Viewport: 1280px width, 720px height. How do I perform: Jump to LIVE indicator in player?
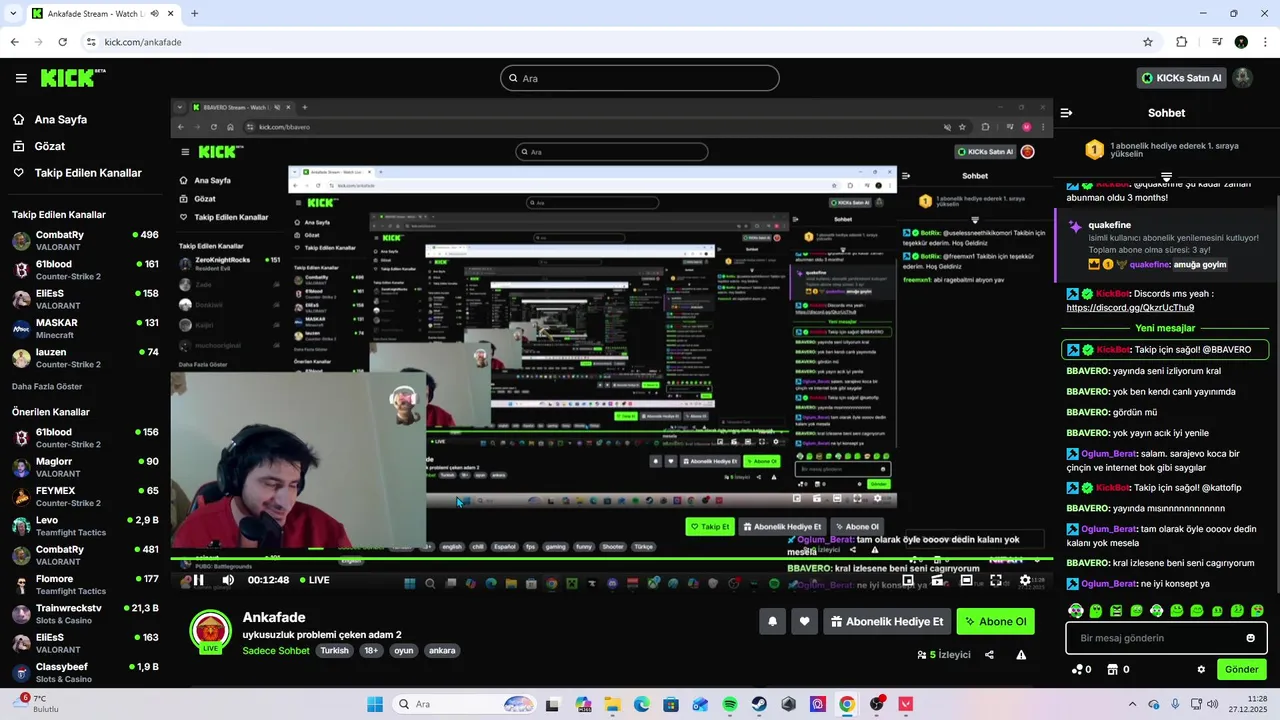click(313, 580)
